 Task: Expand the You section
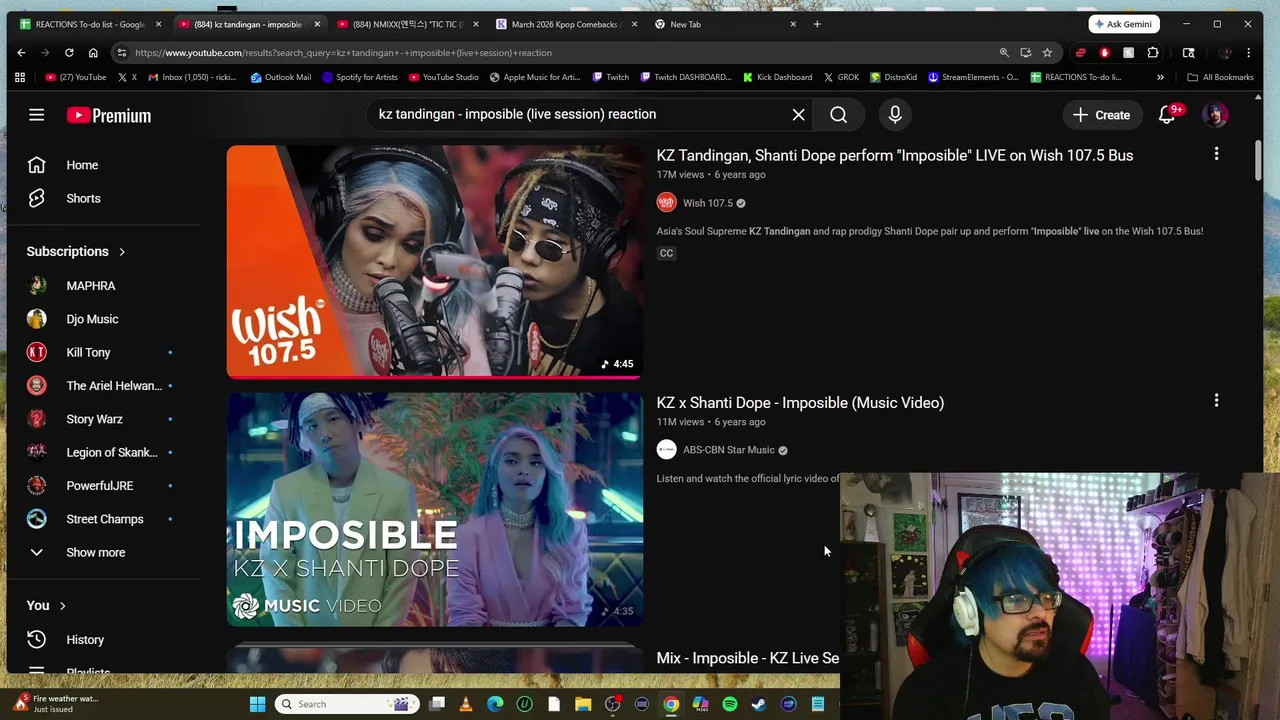47,605
